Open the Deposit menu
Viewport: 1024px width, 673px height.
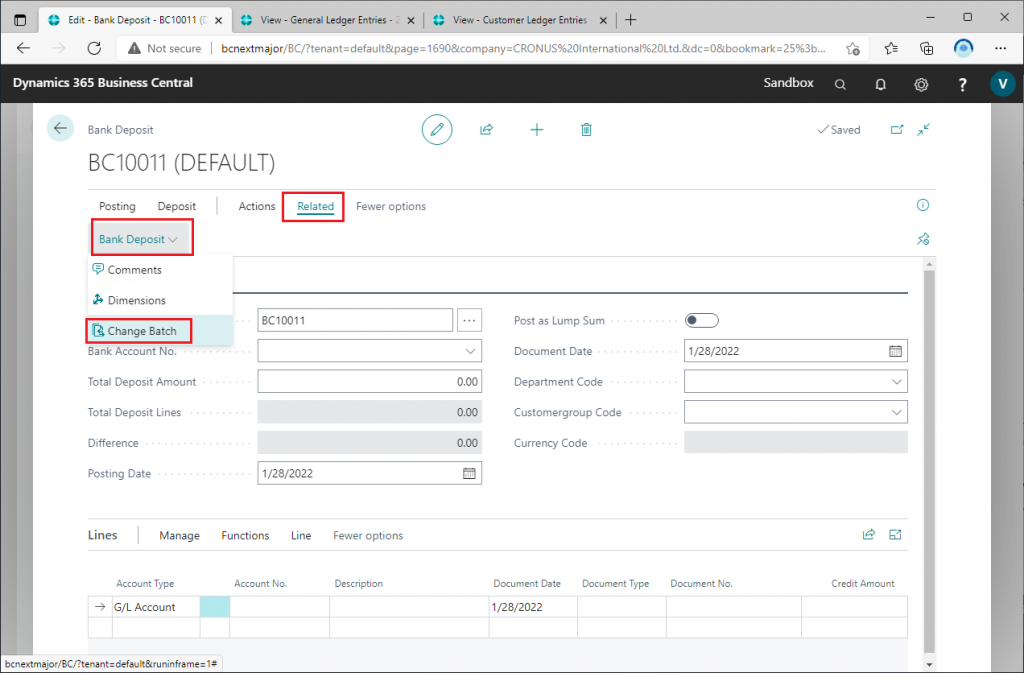[x=177, y=206]
